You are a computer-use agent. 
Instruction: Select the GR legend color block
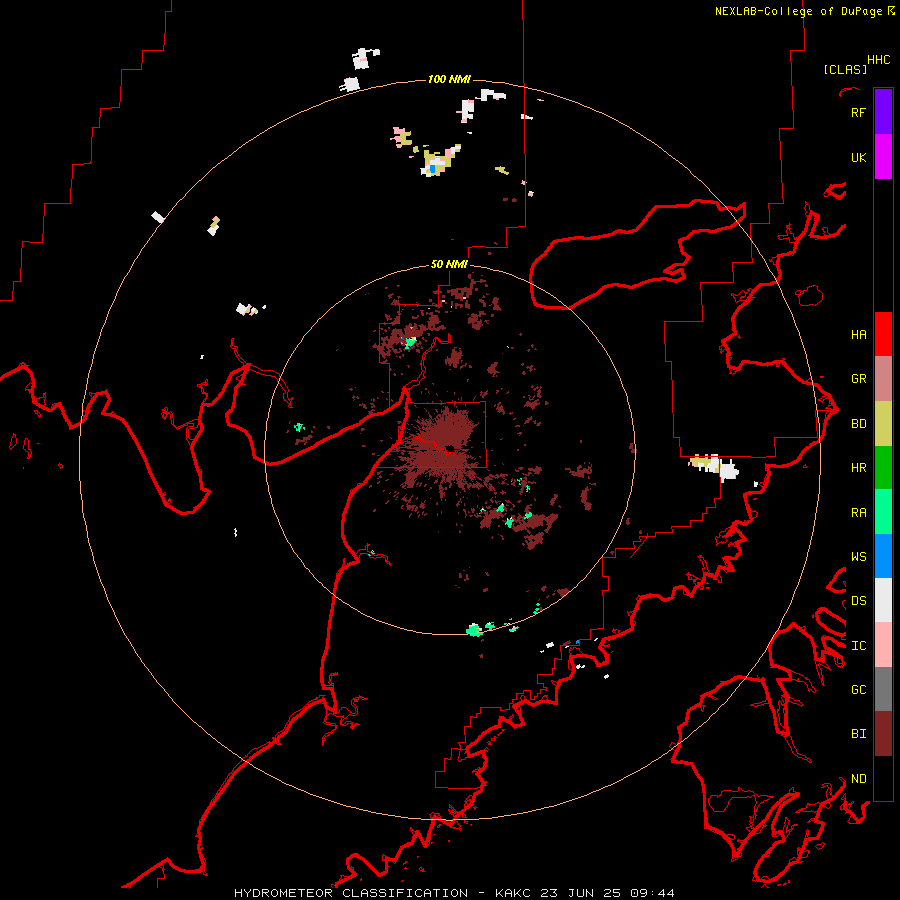click(883, 379)
